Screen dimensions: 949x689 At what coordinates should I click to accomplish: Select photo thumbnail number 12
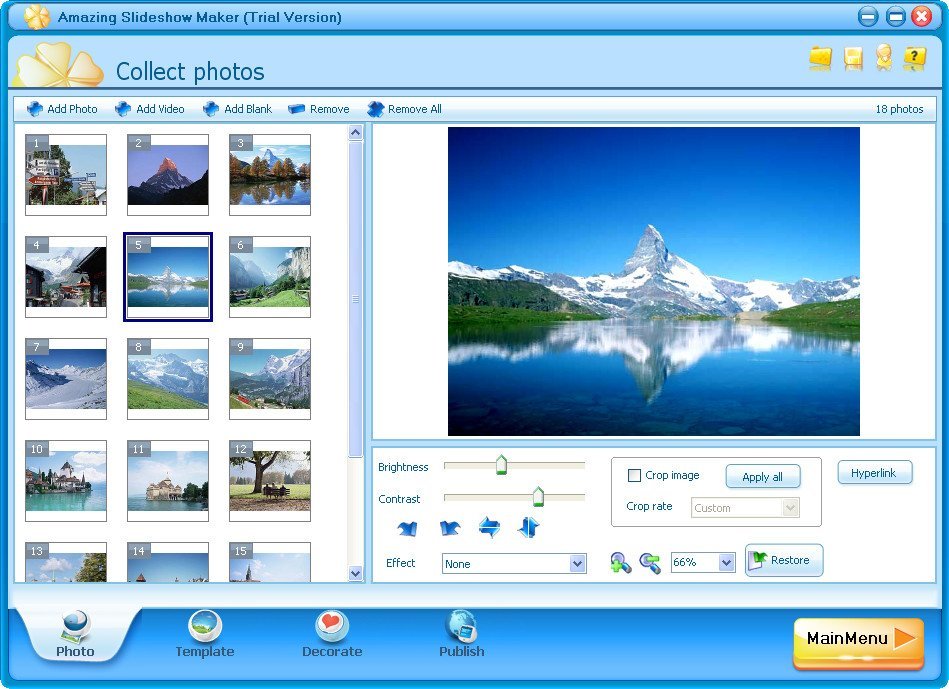tap(269, 481)
